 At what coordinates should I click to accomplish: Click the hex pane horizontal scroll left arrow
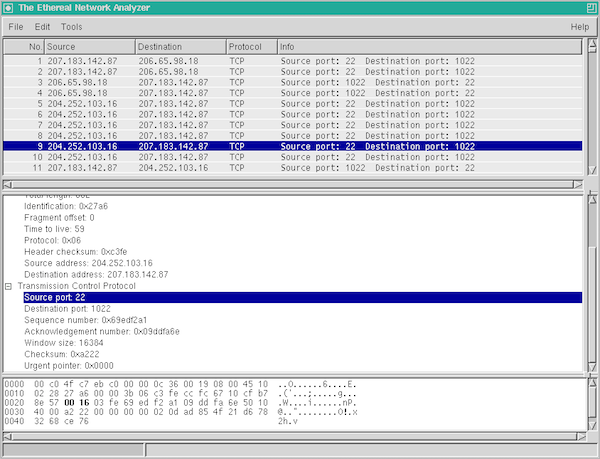pyautogui.click(x=8, y=436)
